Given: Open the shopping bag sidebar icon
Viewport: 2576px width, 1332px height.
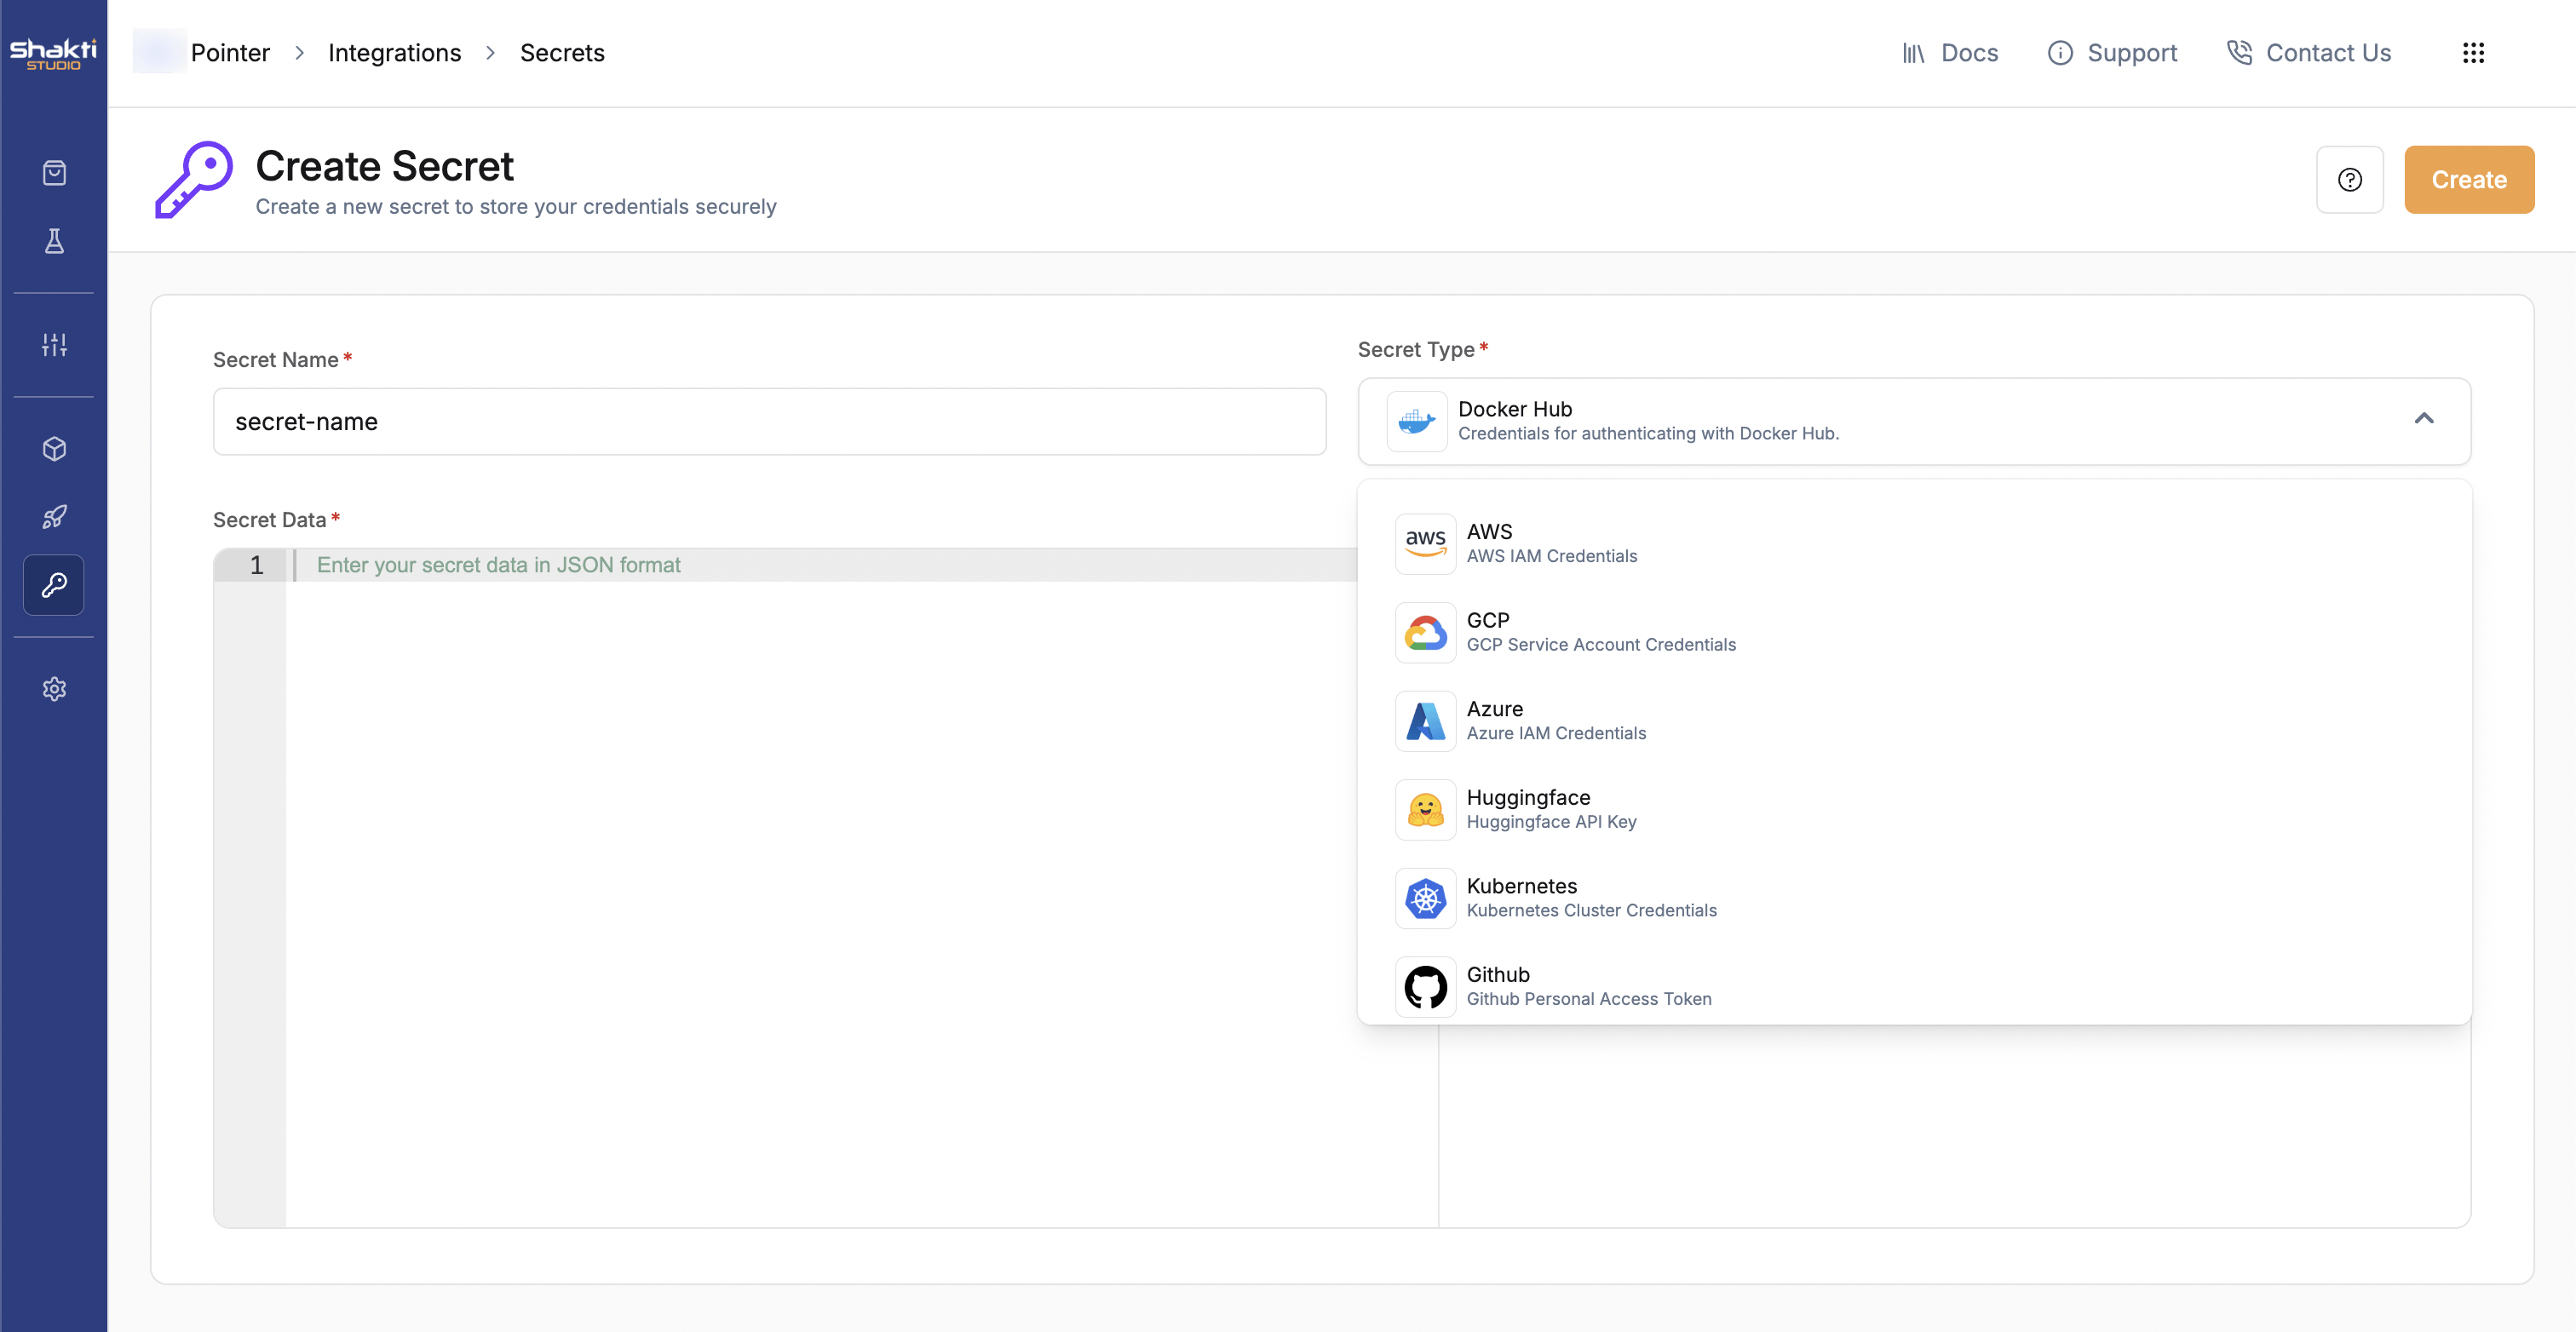Looking at the screenshot, I should (54, 173).
